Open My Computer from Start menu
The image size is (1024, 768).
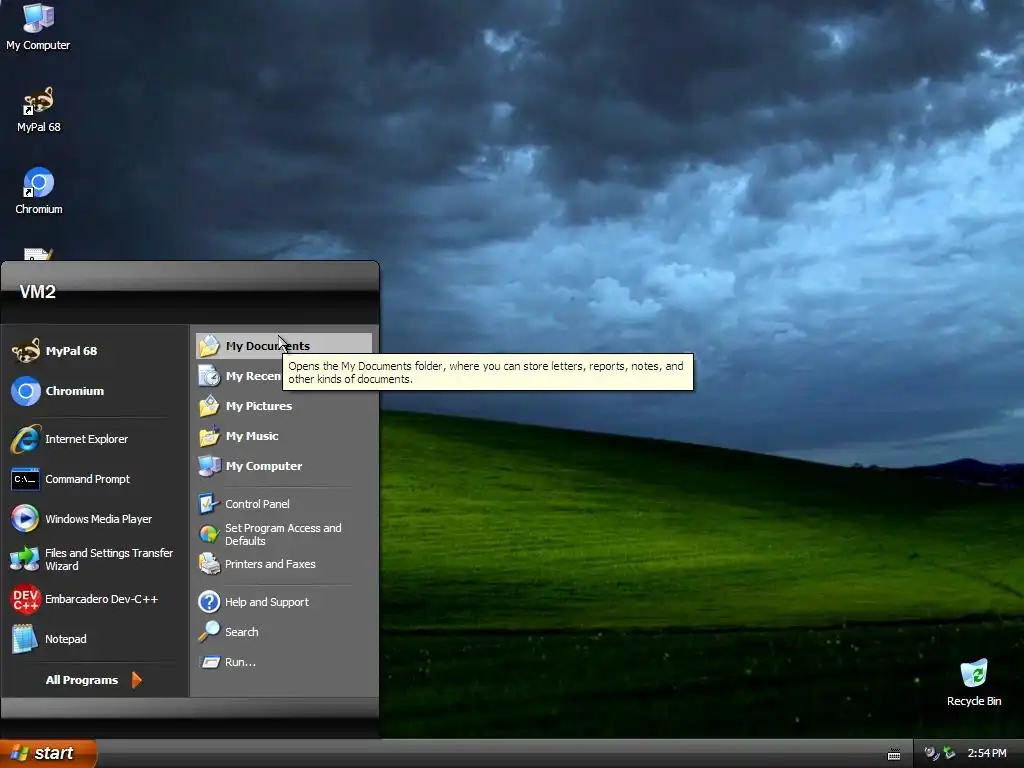coord(283,466)
